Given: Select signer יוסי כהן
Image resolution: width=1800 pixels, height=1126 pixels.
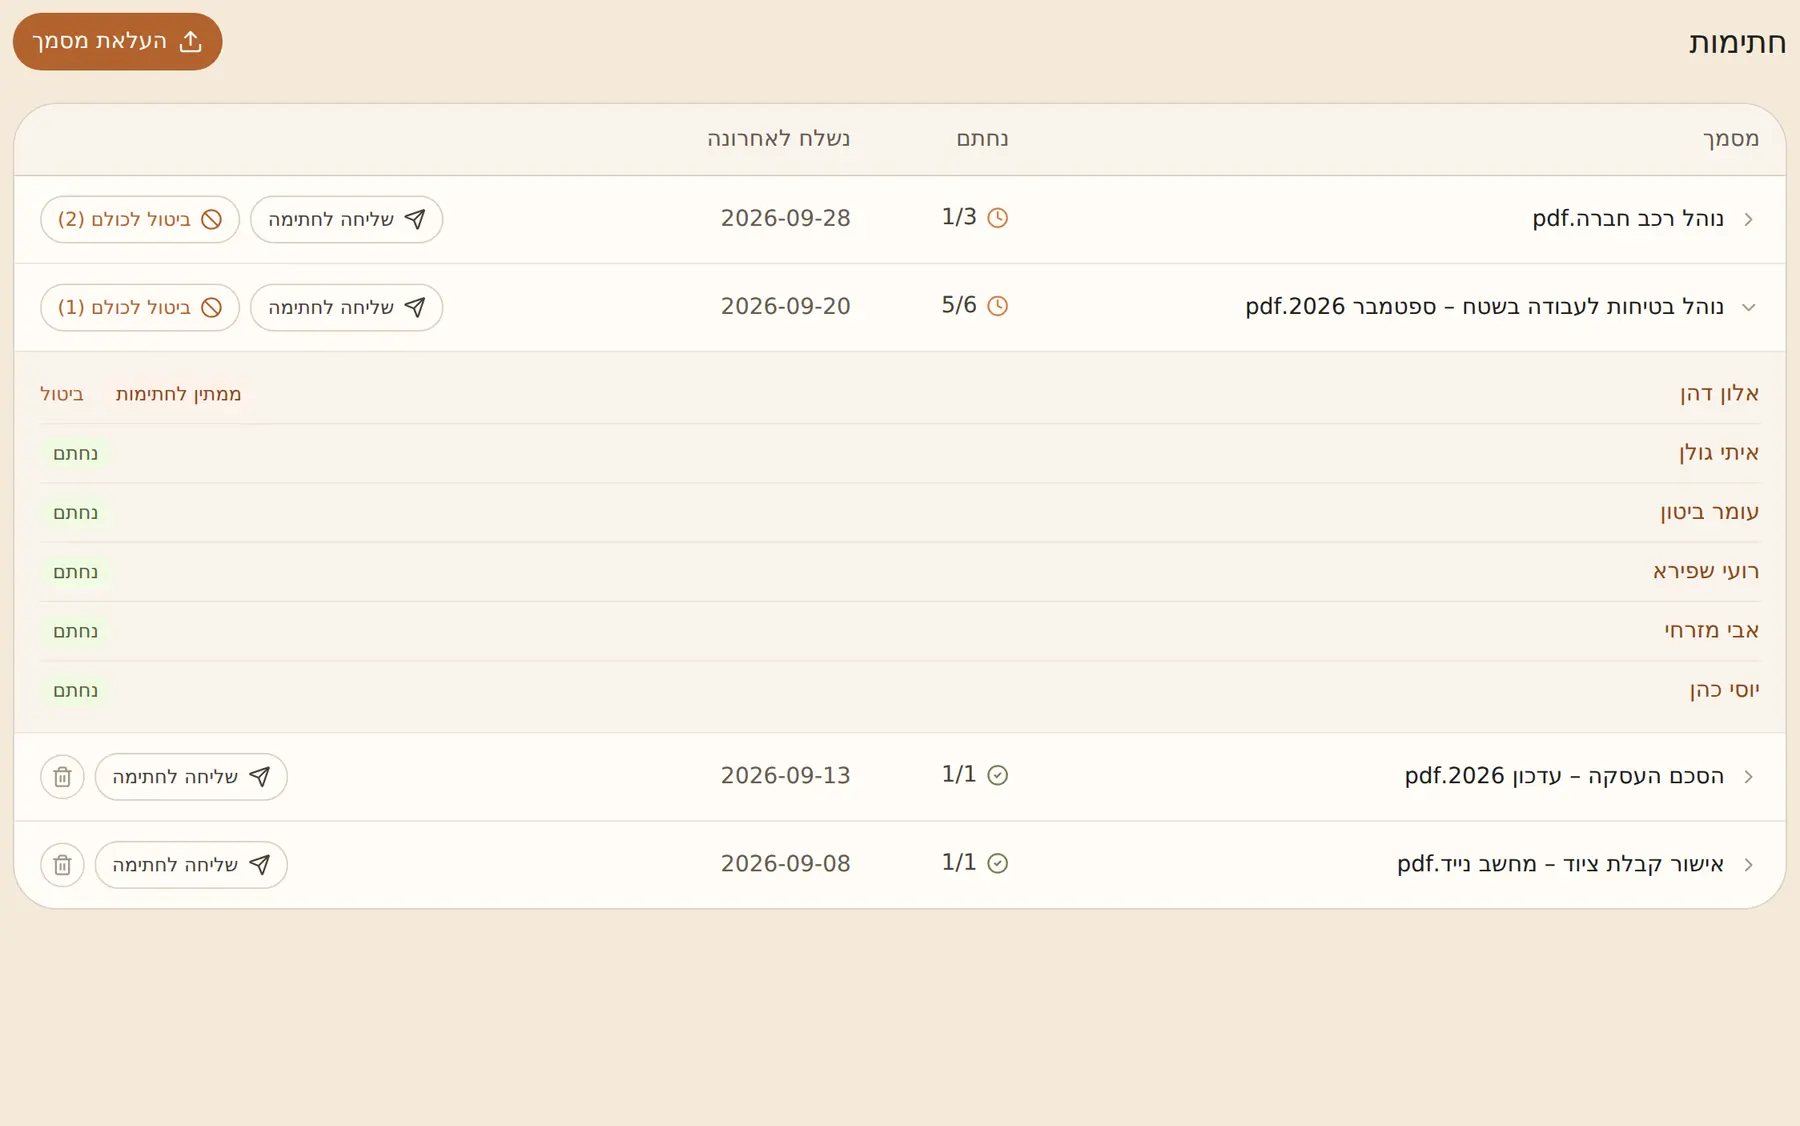Looking at the screenshot, I should 1724,690.
